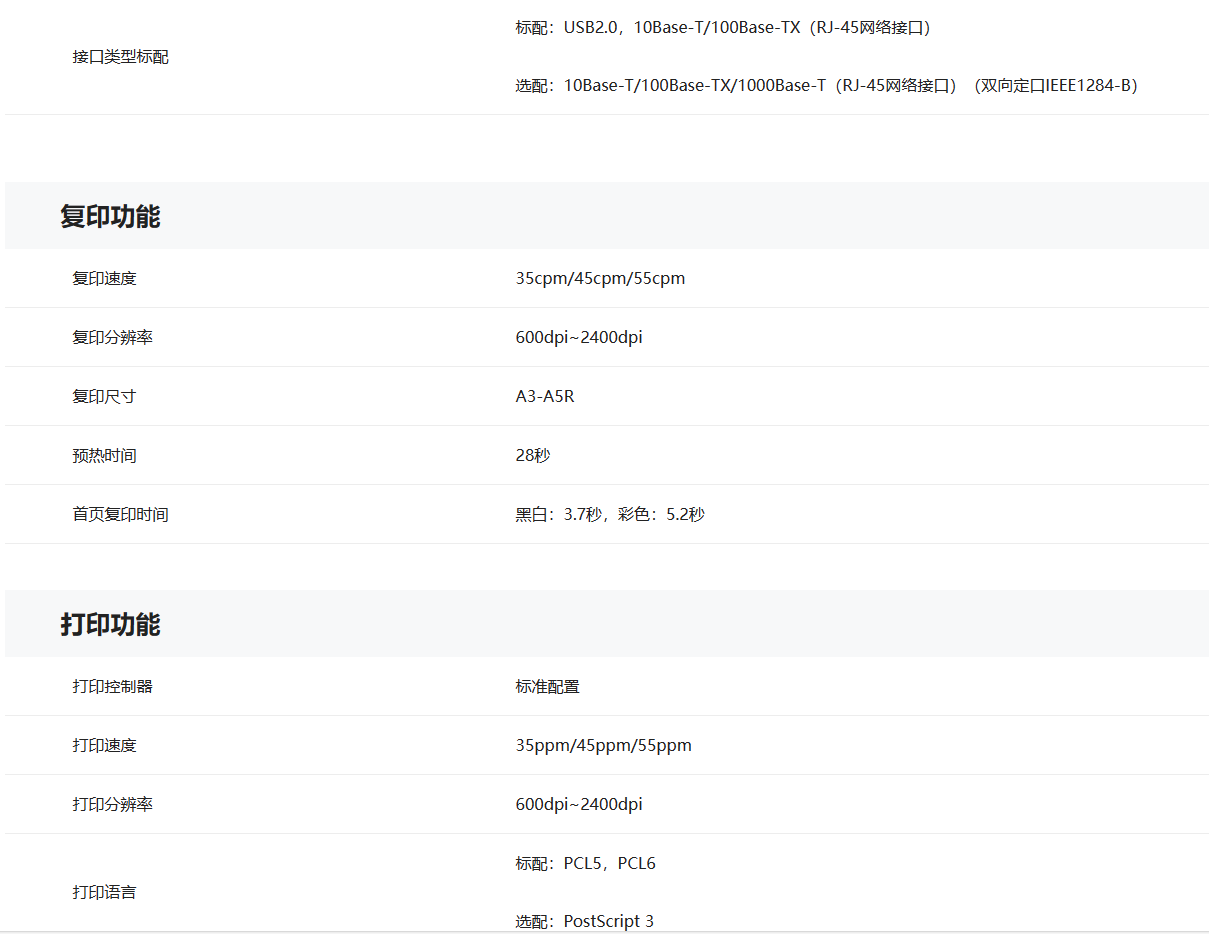Select the 首页复印时间 label

120,514
